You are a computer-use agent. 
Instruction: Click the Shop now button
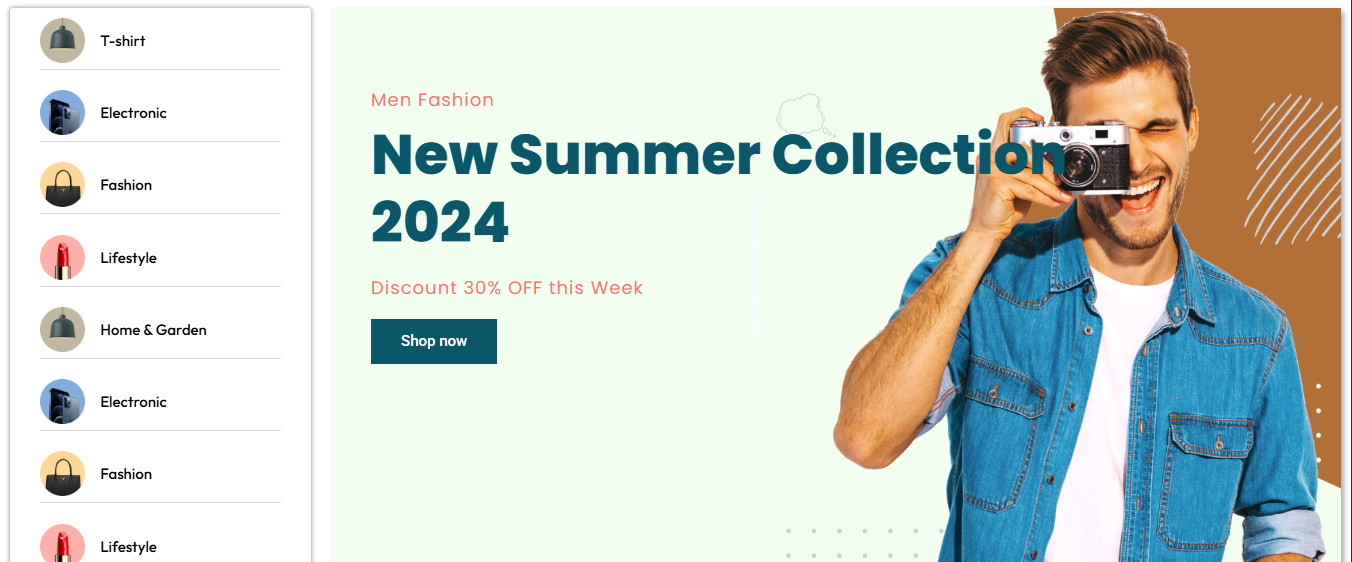pyautogui.click(x=434, y=341)
